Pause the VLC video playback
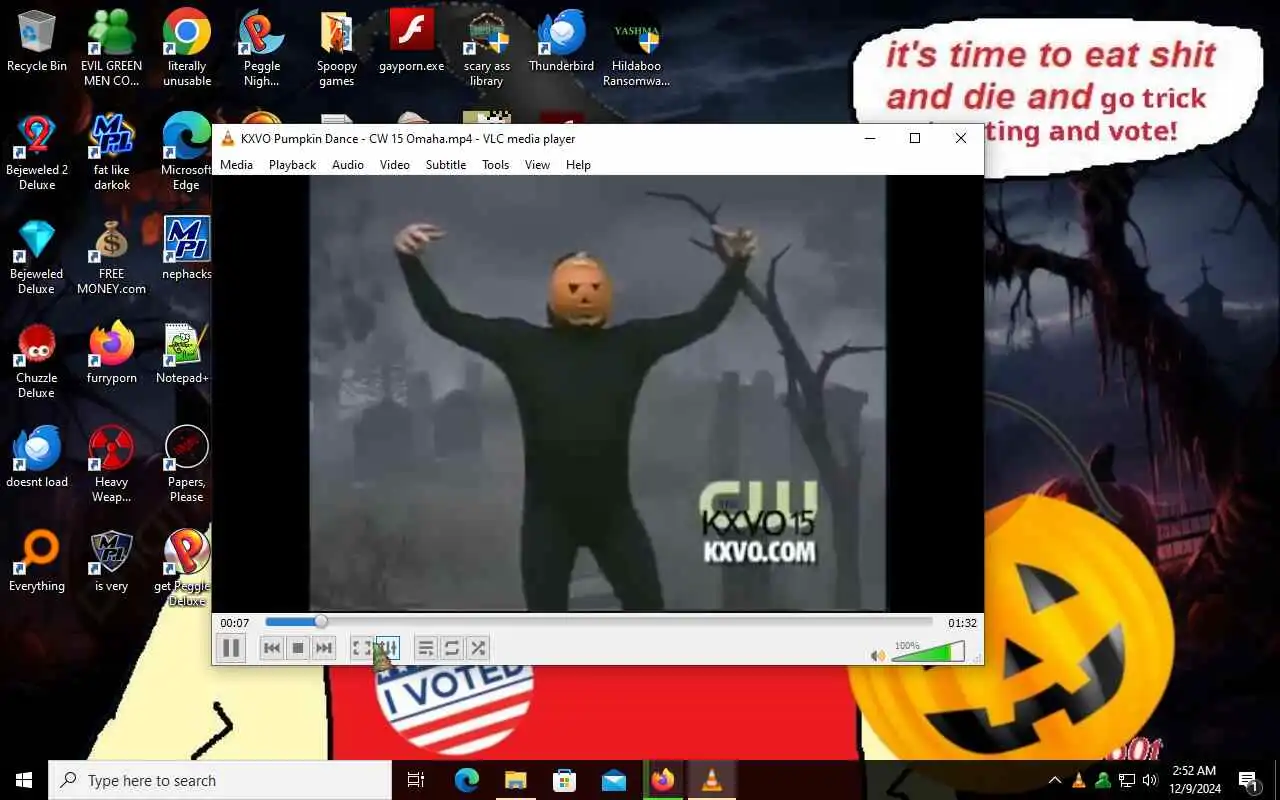 point(231,648)
